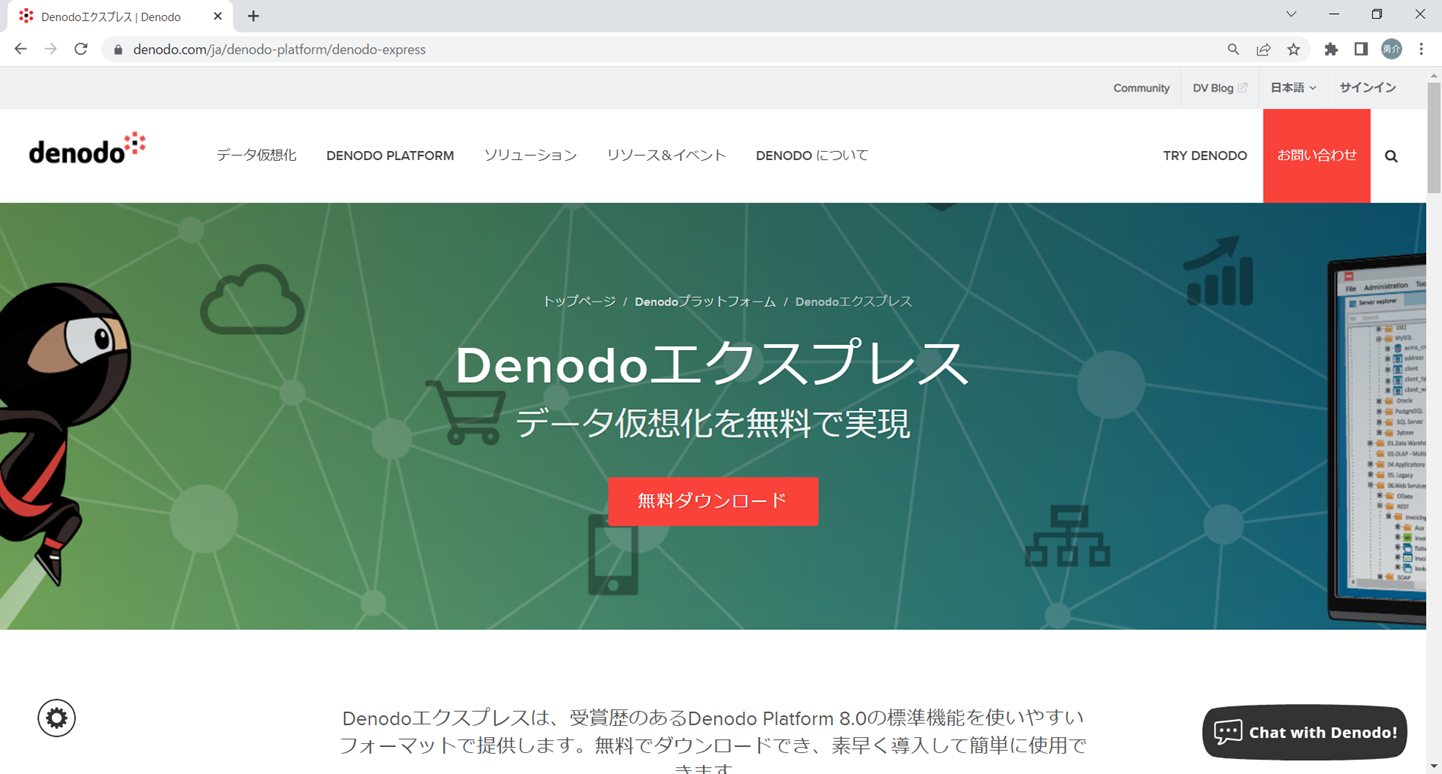Viewport: 1442px width, 774px height.
Task: Click the browser profile avatar badge
Action: (x=1390, y=48)
